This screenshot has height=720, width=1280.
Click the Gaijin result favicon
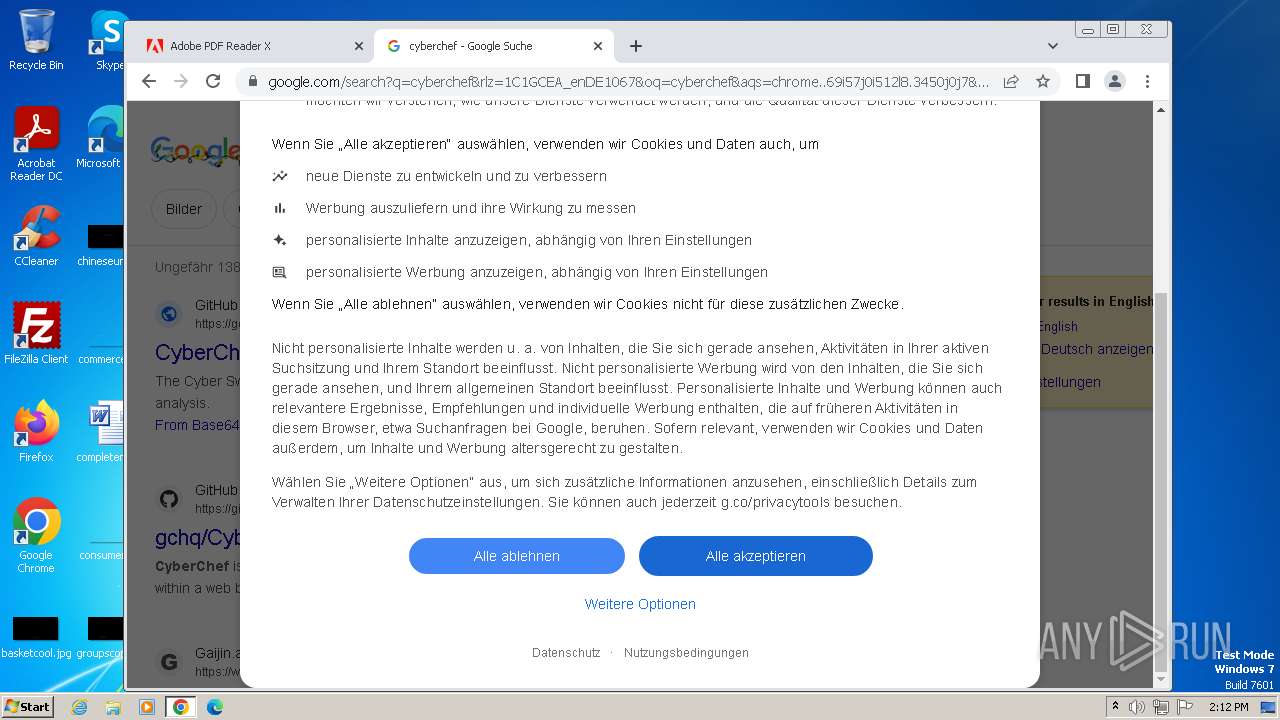point(169,662)
